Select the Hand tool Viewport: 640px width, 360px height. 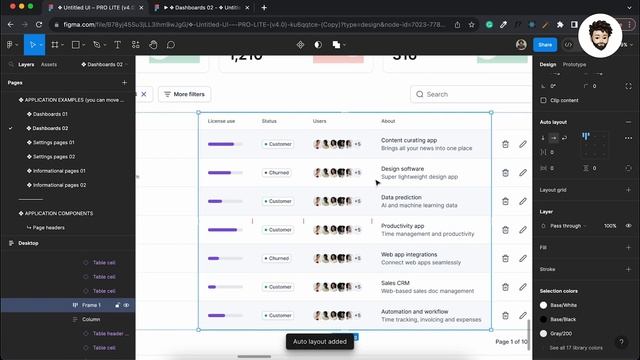point(153,45)
